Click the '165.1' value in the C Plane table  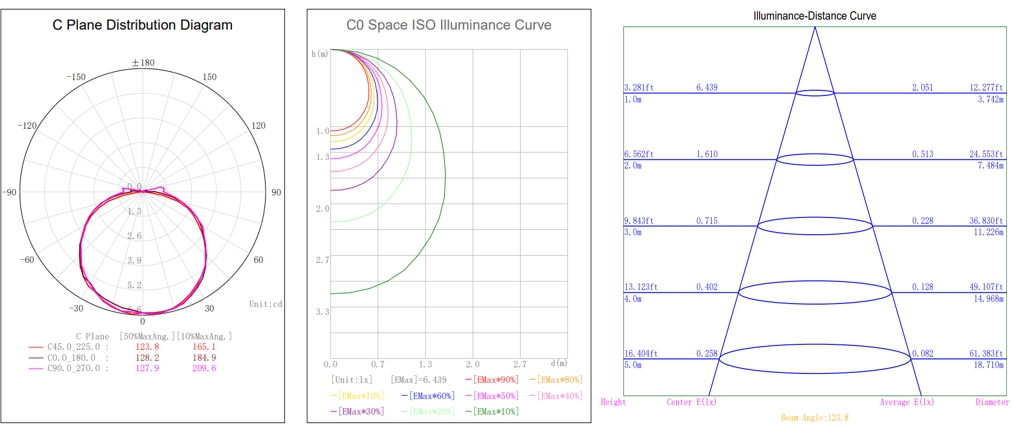[205, 347]
